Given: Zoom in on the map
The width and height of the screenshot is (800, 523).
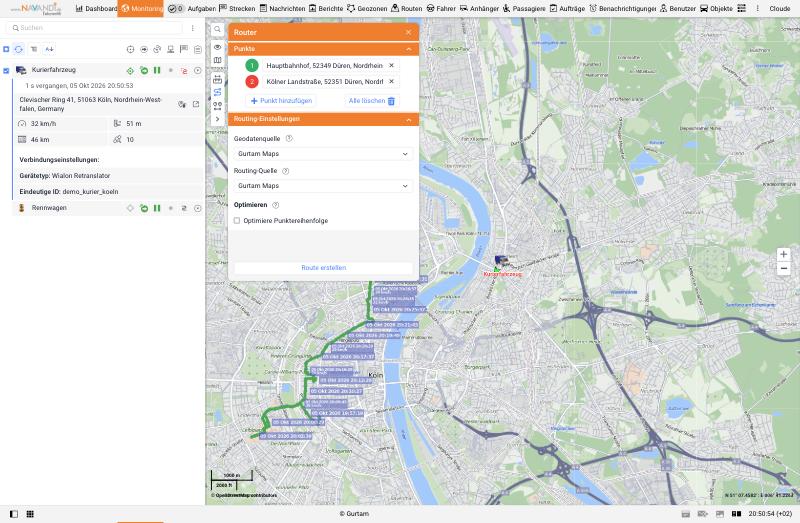Looking at the screenshot, I should pyautogui.click(x=783, y=254).
